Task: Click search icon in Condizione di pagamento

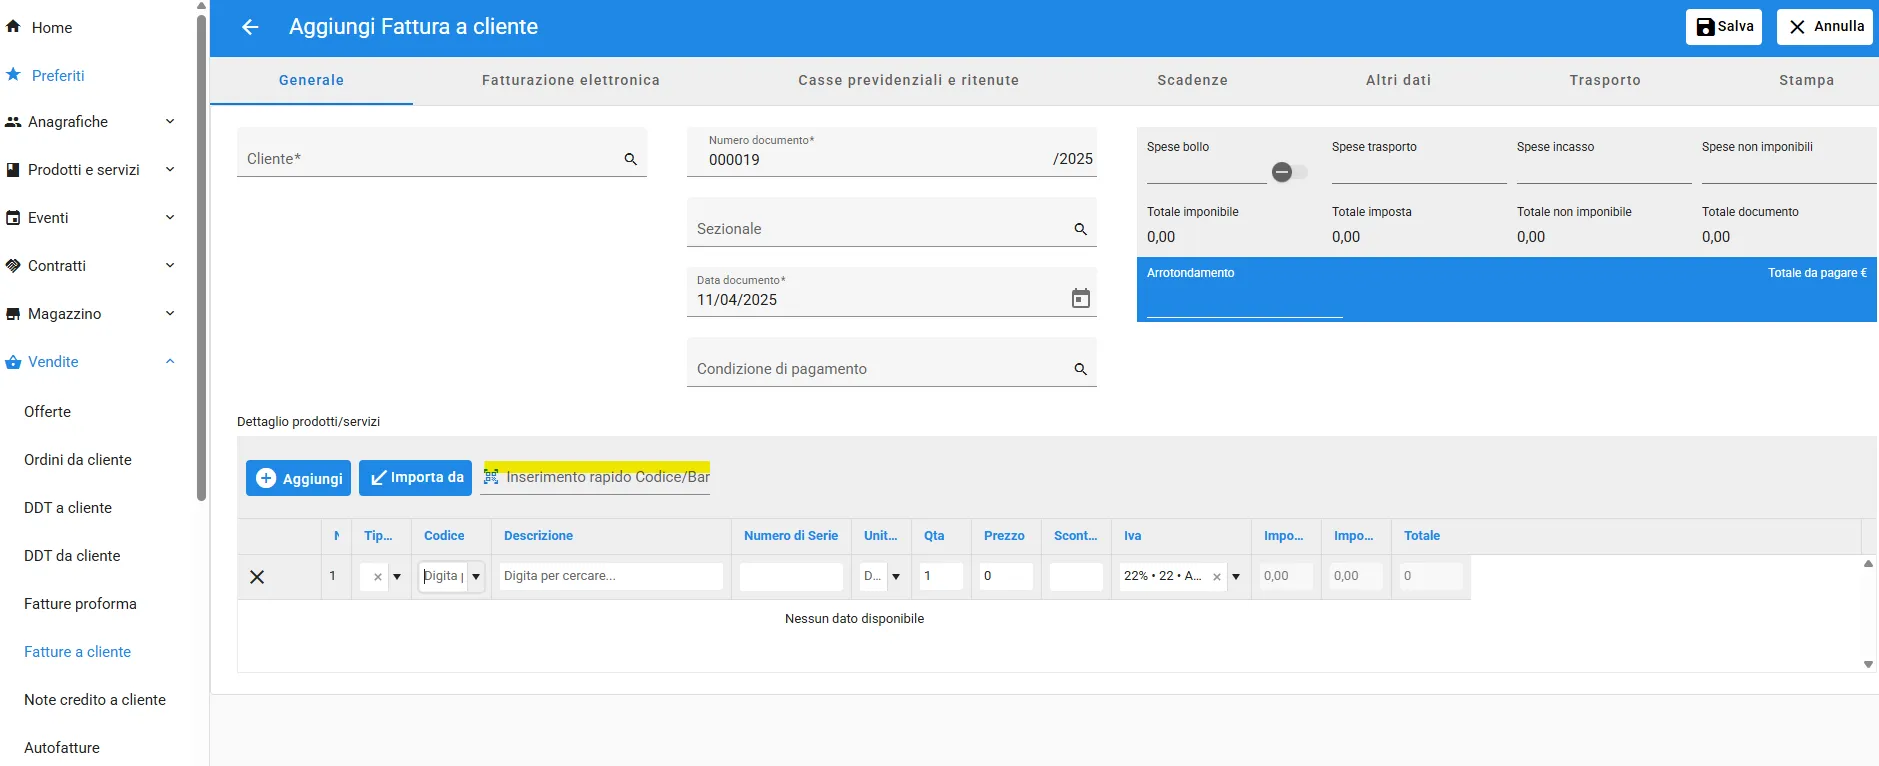Action: pos(1081,369)
